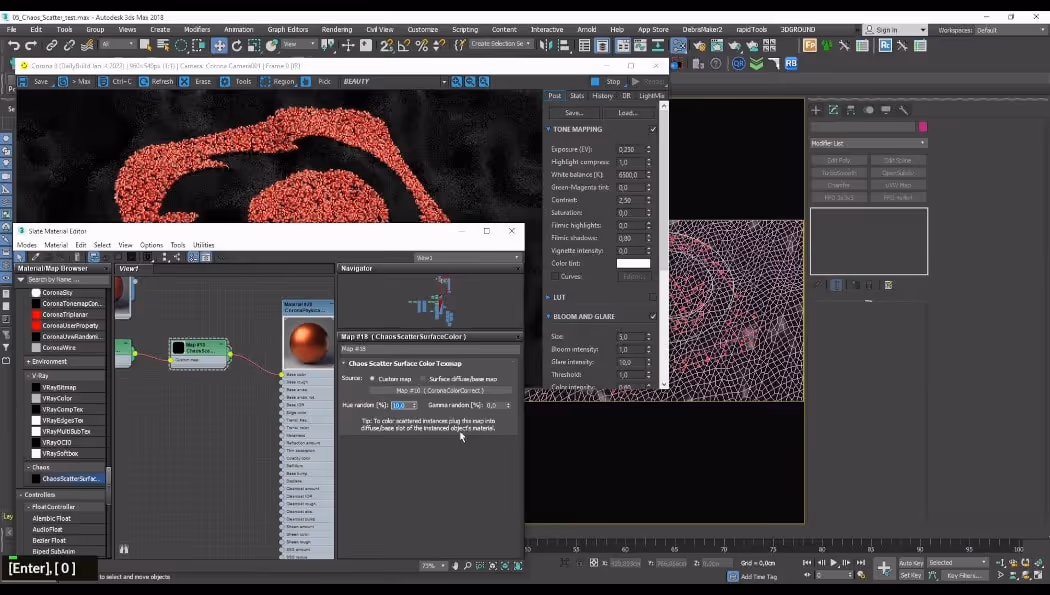Click the Color tint white swatch
Screen dimensions: 1050x595
[x=632, y=262]
